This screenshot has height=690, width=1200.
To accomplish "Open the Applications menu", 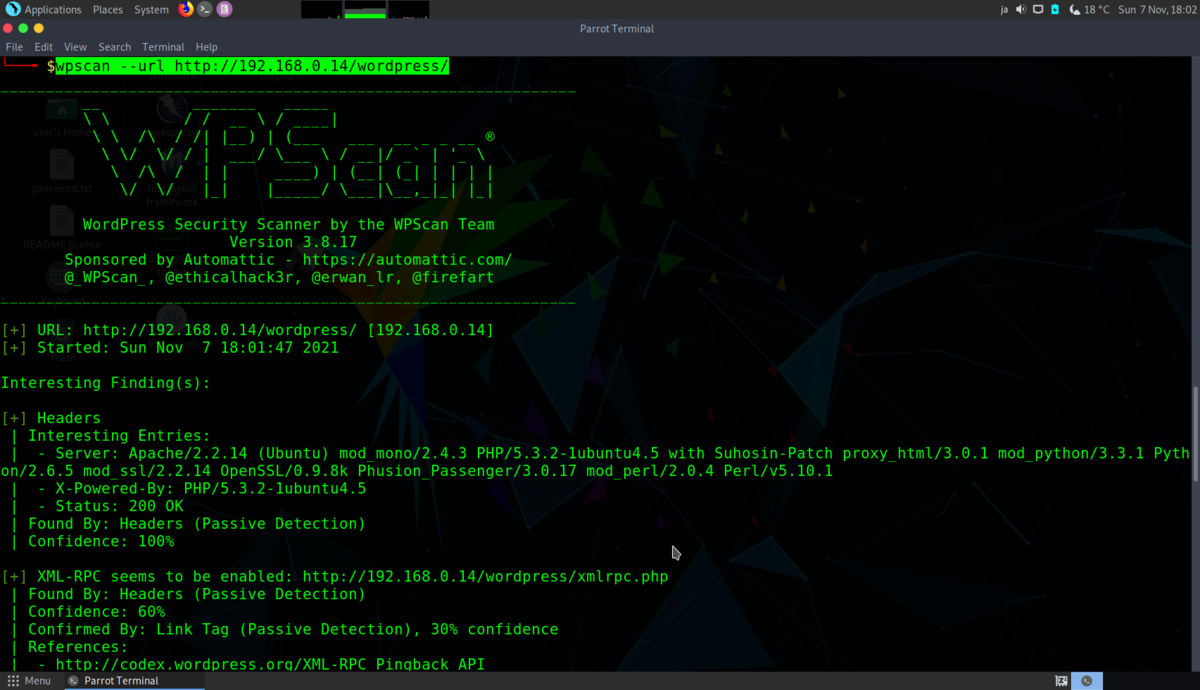I will 53,9.
